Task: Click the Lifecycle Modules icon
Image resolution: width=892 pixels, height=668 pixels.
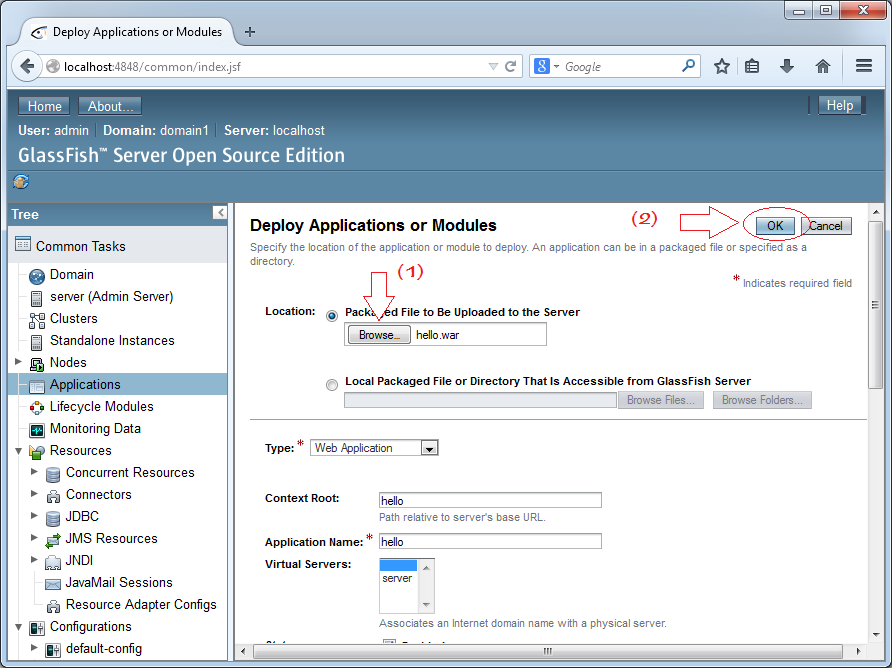Action: 37,407
